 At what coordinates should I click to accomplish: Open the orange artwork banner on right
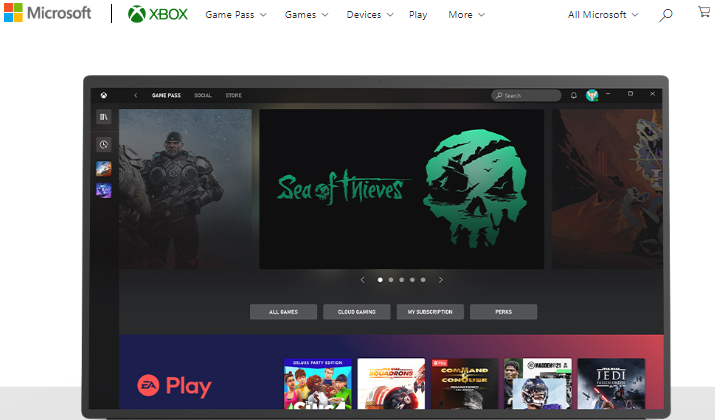click(x=607, y=189)
